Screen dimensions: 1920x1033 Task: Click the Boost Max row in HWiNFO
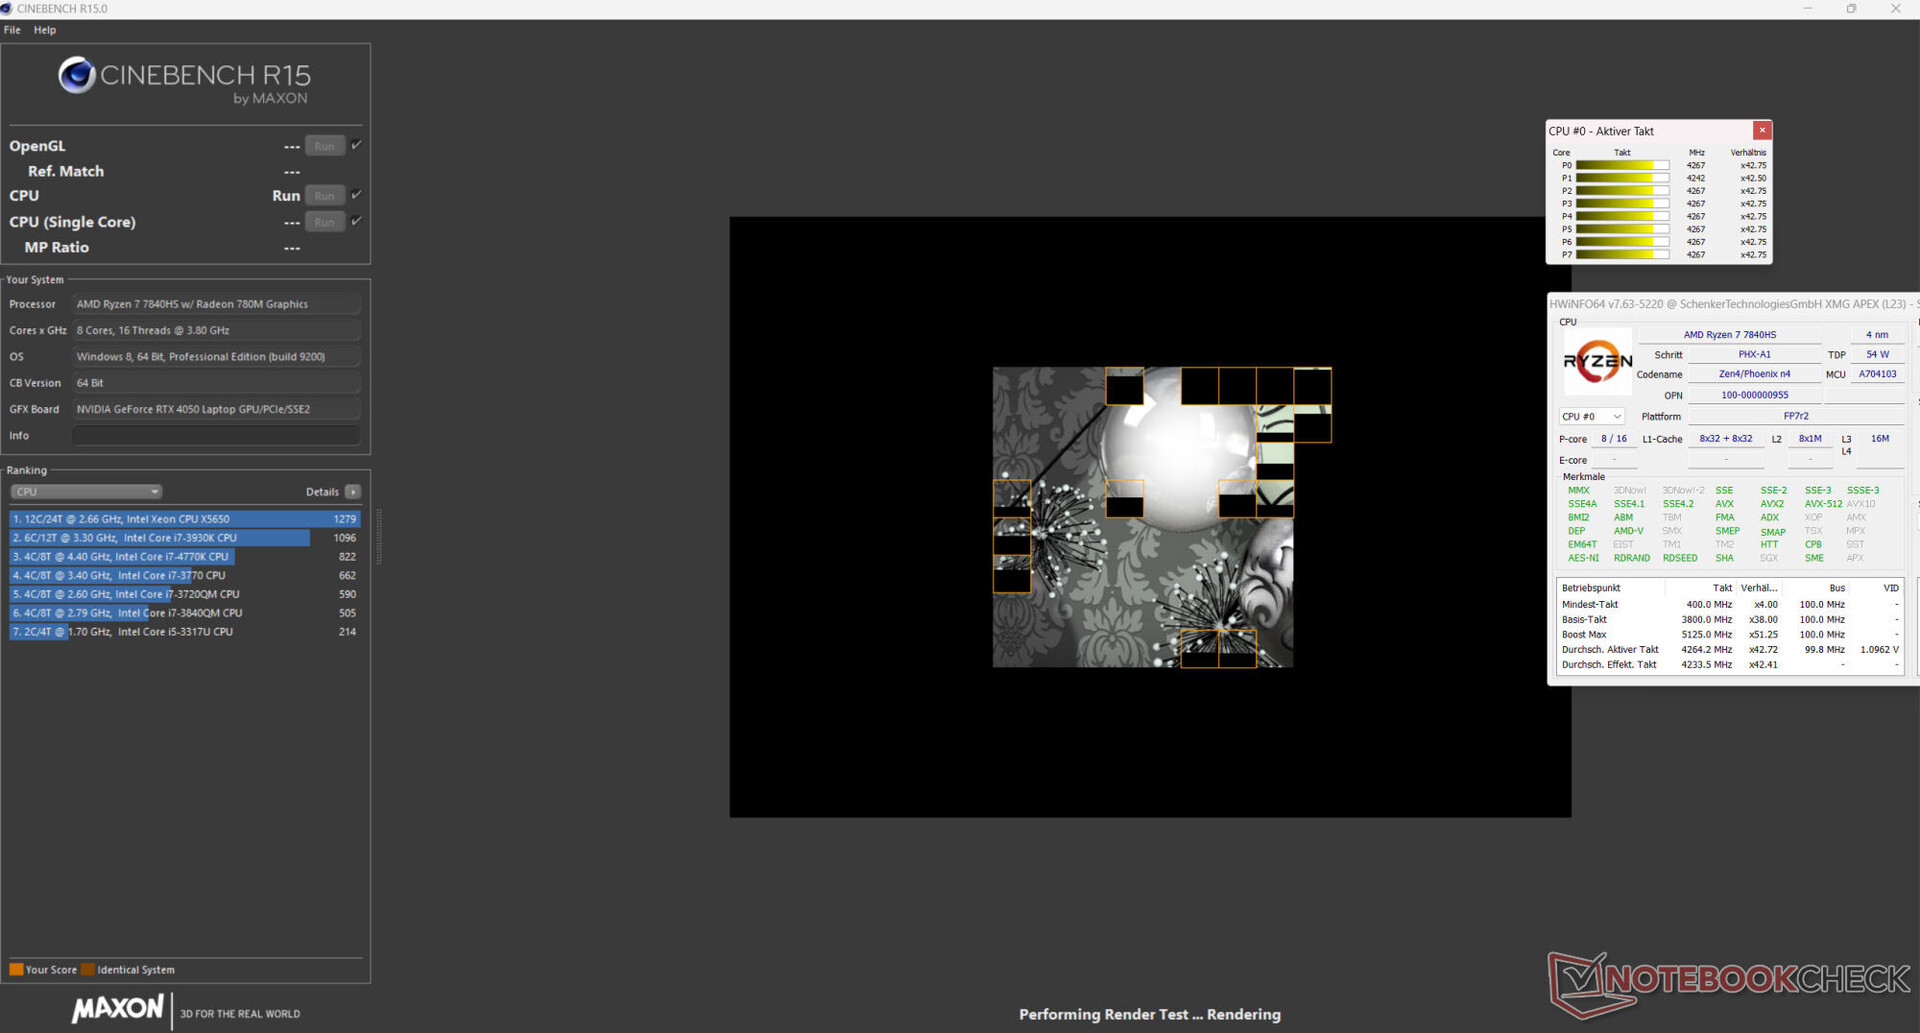1729,635
